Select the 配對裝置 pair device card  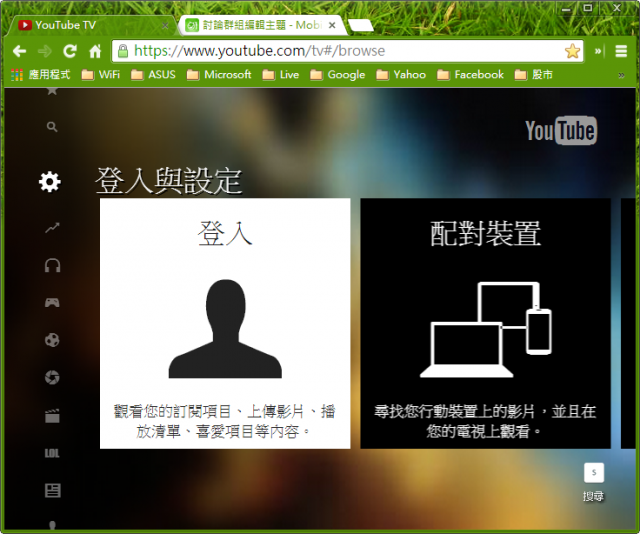(x=485, y=323)
